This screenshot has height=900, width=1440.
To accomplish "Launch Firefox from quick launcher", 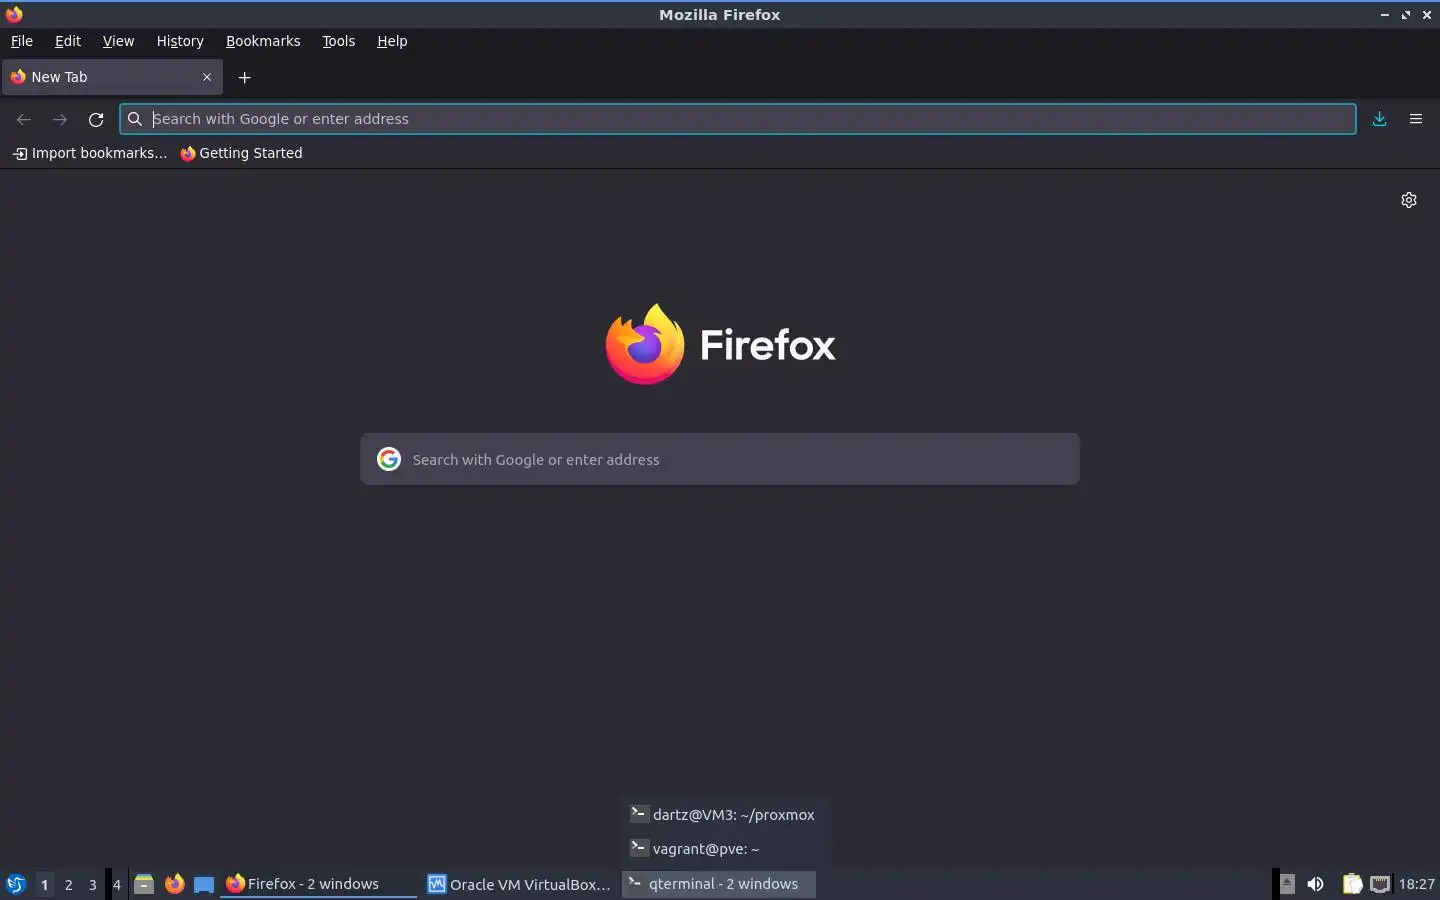I will pyautogui.click(x=174, y=884).
